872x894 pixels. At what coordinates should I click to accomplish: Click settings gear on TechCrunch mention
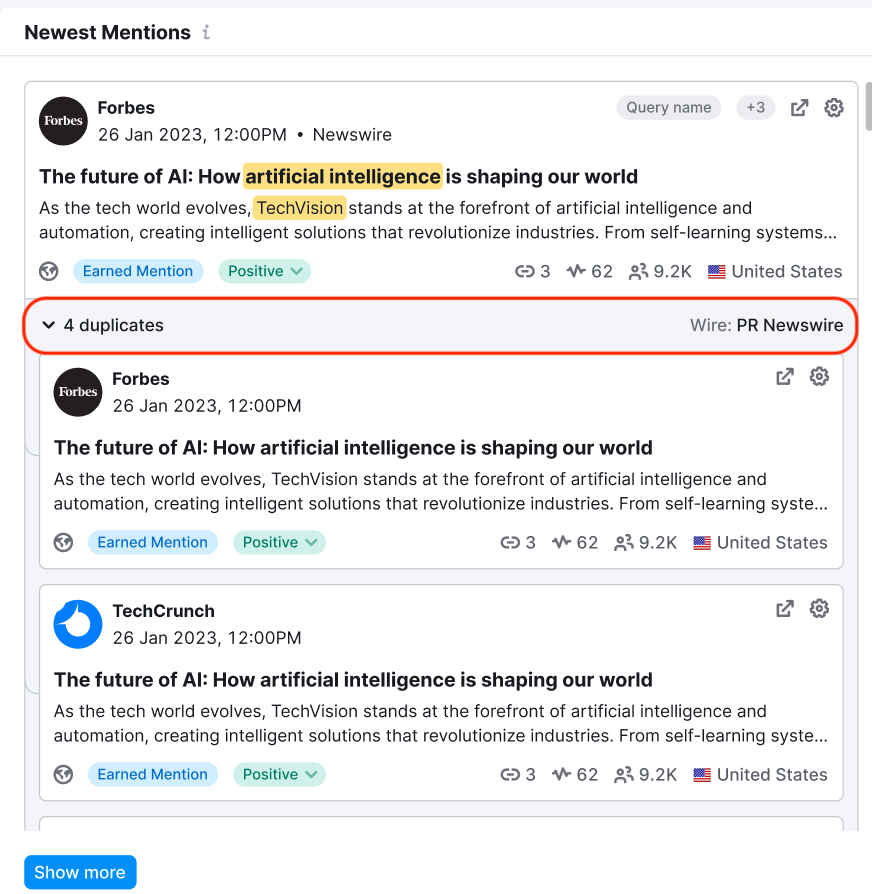[819, 609]
